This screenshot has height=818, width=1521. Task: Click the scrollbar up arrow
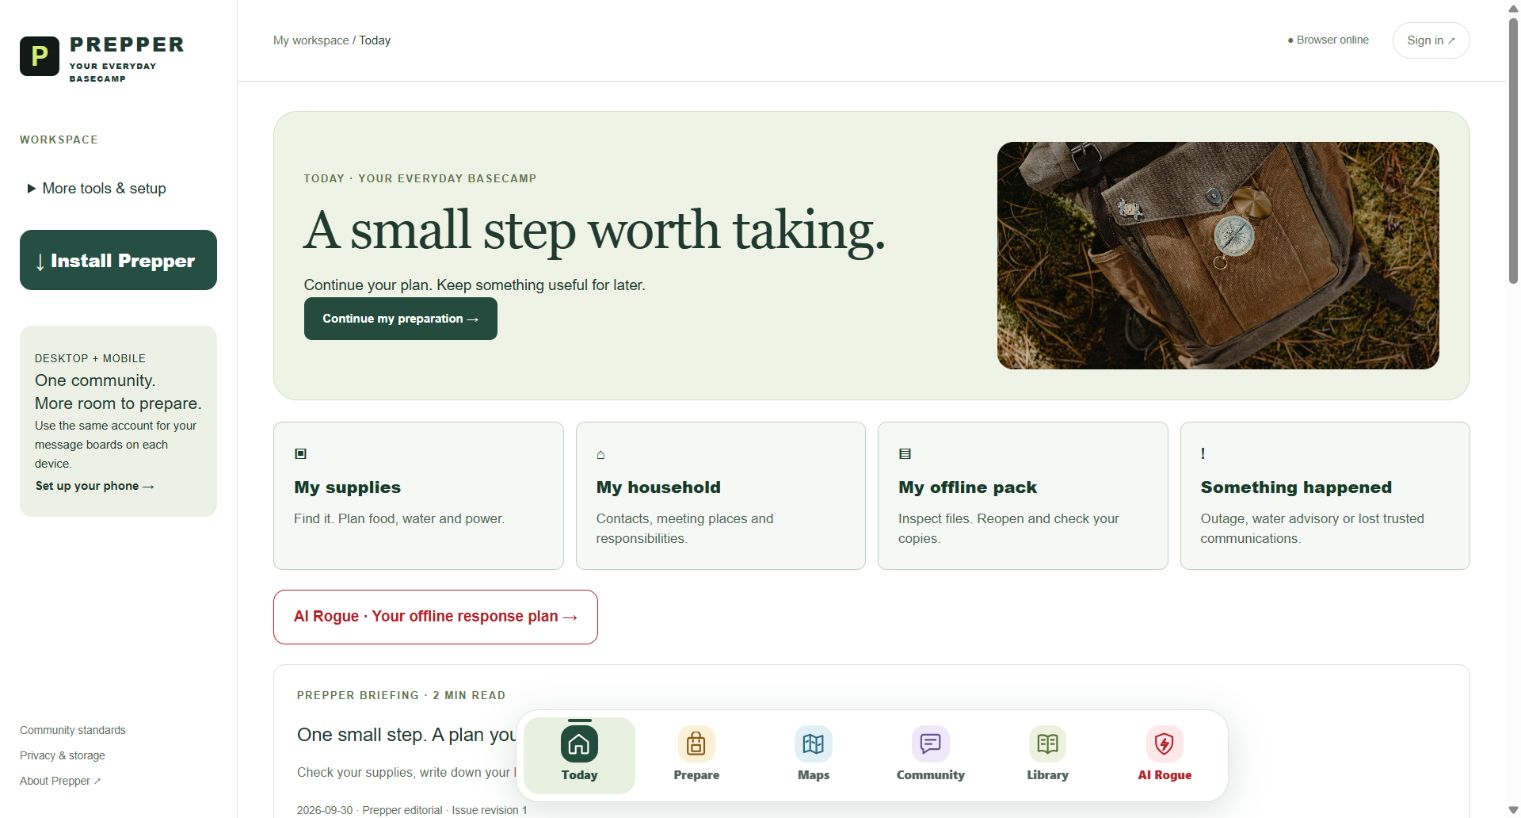click(x=1513, y=8)
